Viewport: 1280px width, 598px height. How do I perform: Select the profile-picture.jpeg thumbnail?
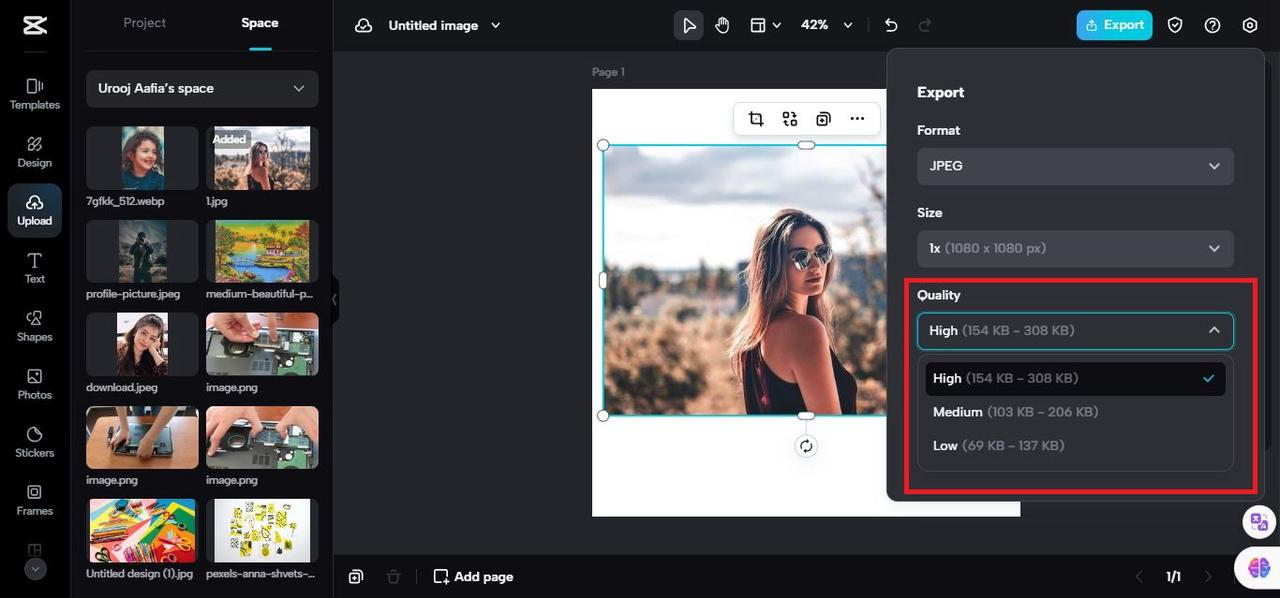pos(142,251)
